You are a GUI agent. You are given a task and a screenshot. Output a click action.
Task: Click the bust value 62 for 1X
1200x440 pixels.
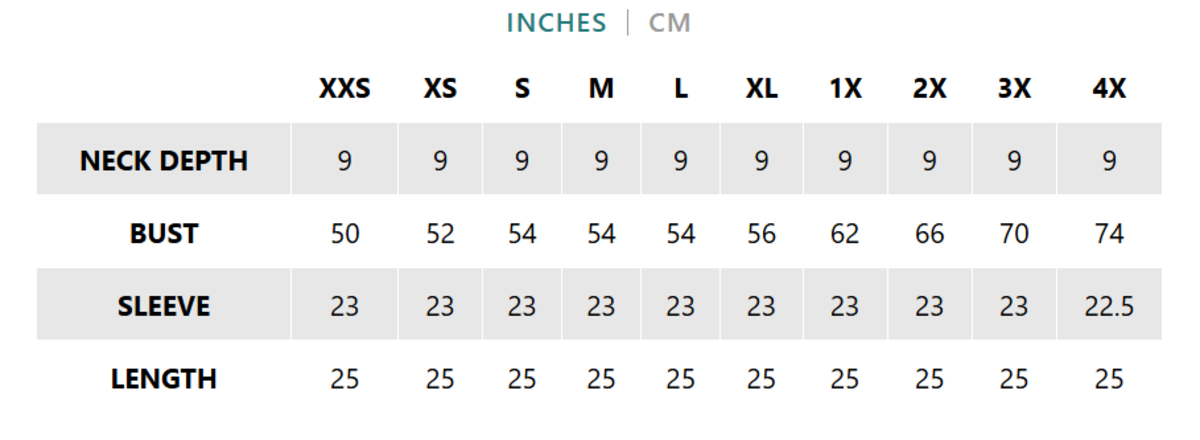pos(845,234)
